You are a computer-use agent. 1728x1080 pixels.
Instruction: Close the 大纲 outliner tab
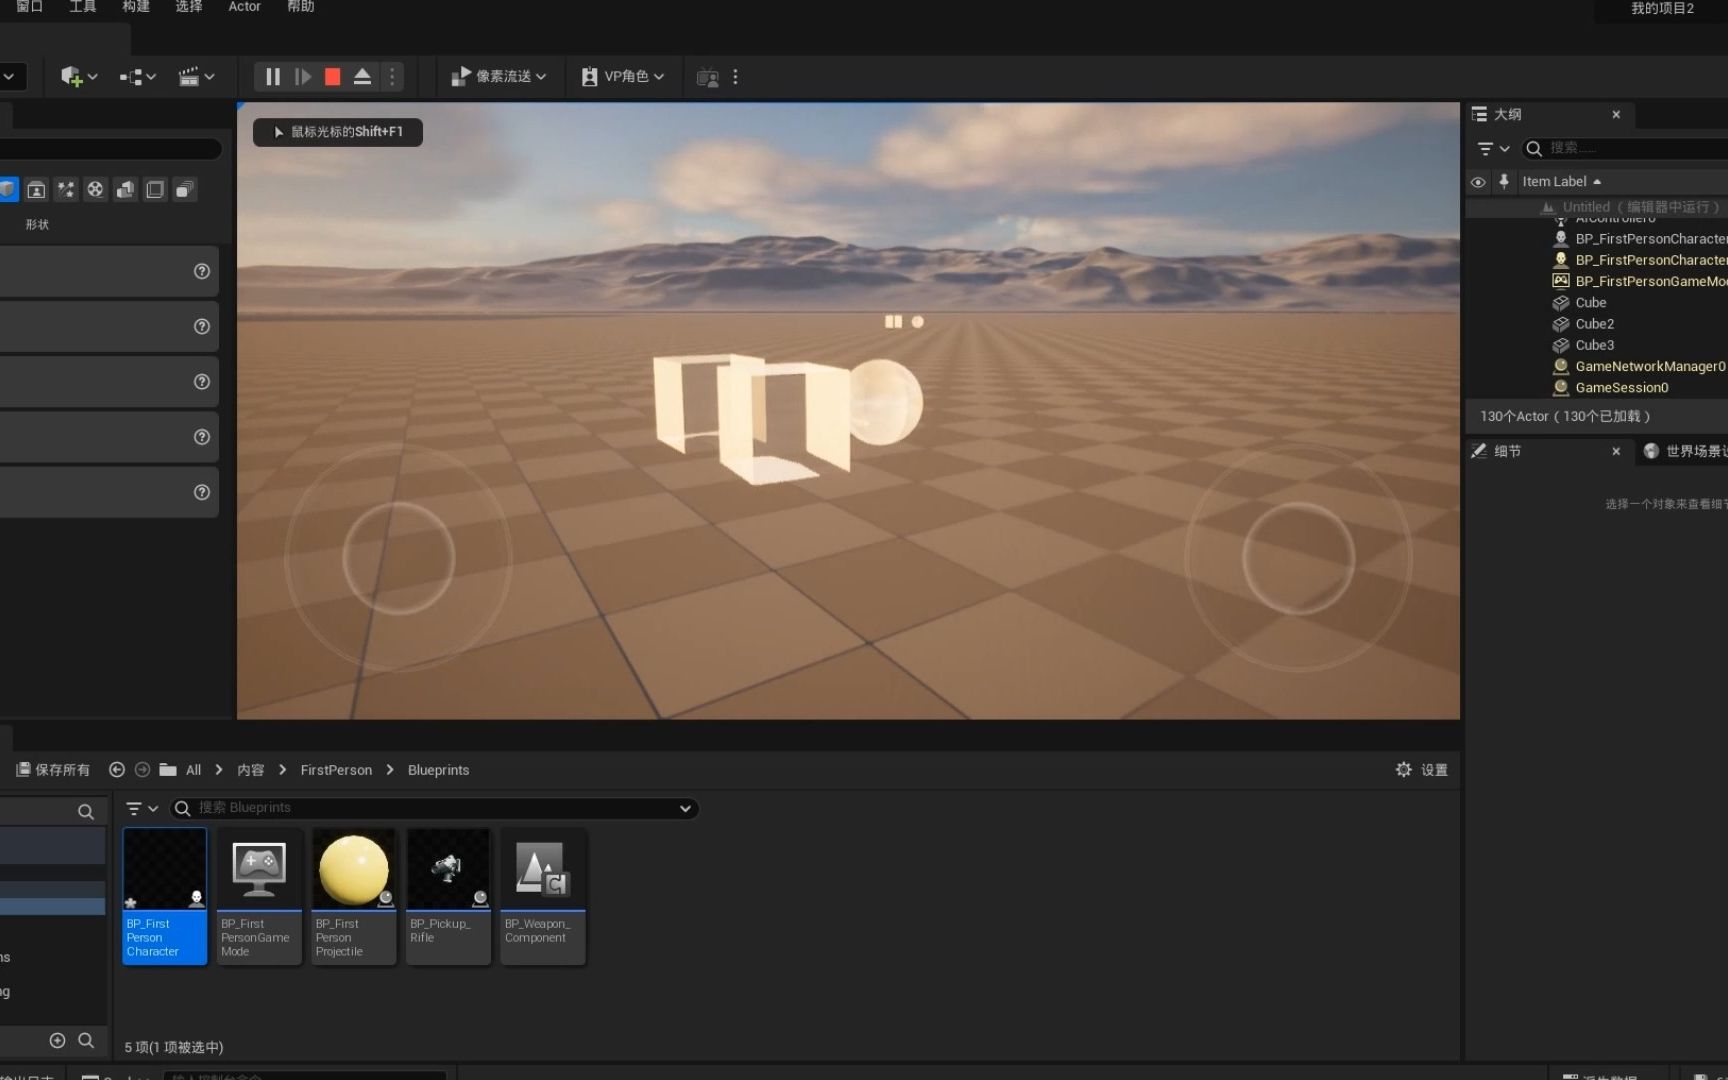pyautogui.click(x=1616, y=115)
